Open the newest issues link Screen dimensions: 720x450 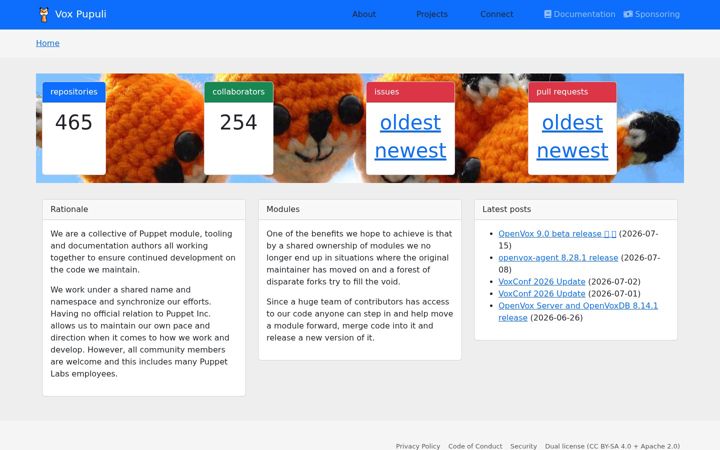[411, 151]
